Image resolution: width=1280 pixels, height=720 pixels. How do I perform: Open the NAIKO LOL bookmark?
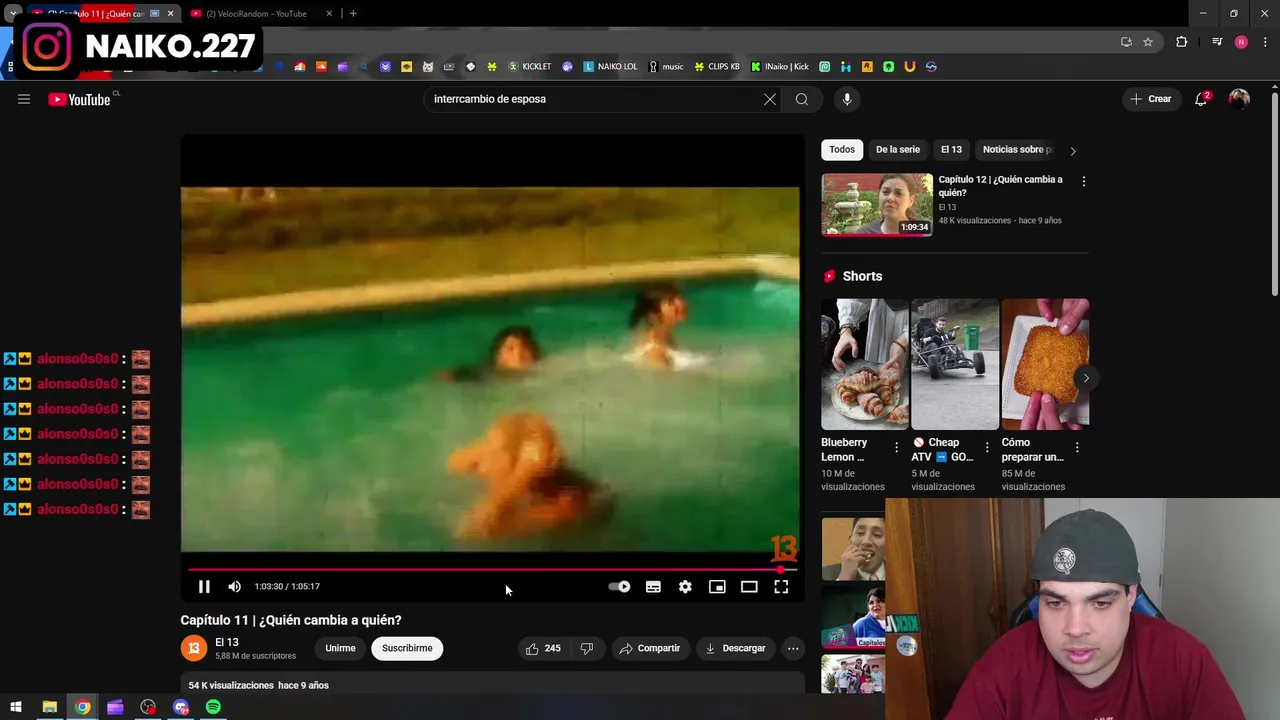tap(610, 67)
